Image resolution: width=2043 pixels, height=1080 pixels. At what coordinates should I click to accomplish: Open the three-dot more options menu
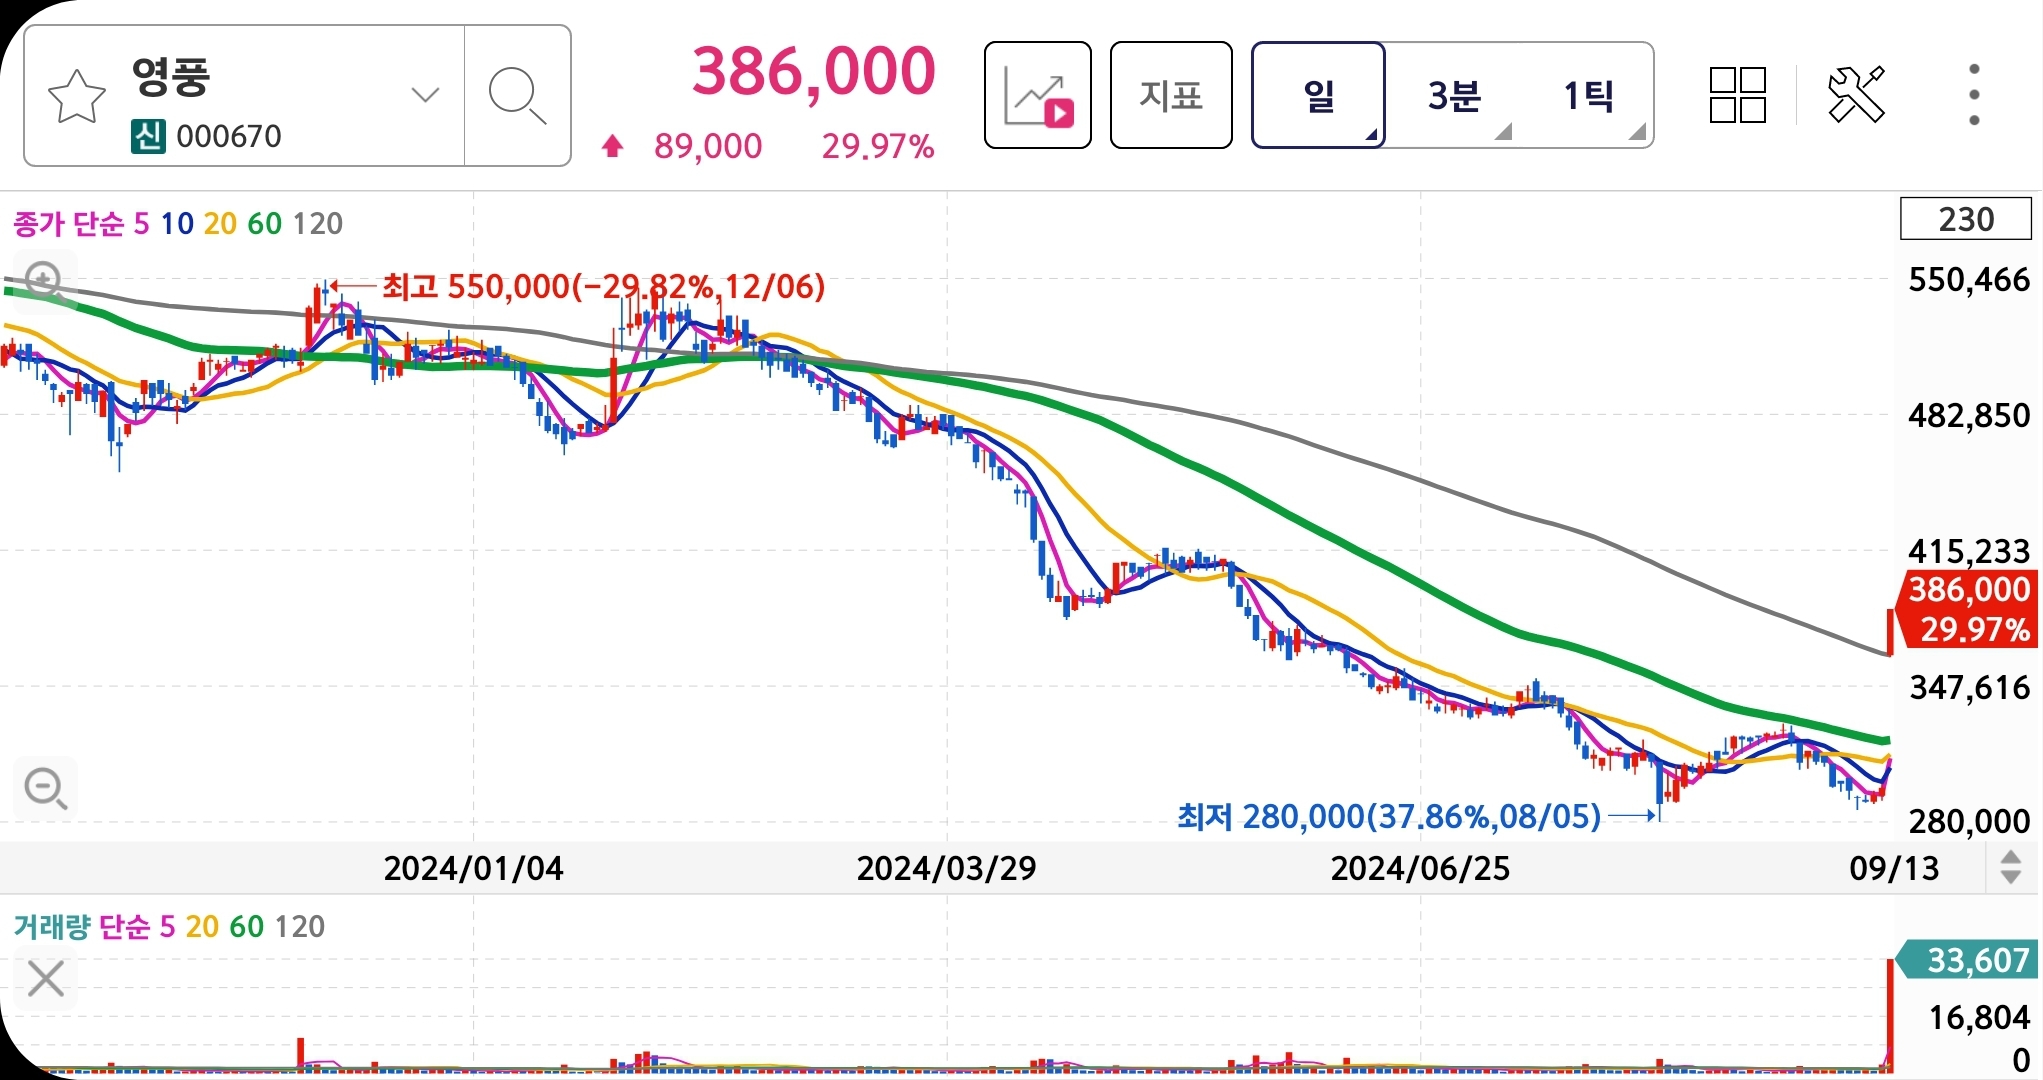point(1974,95)
